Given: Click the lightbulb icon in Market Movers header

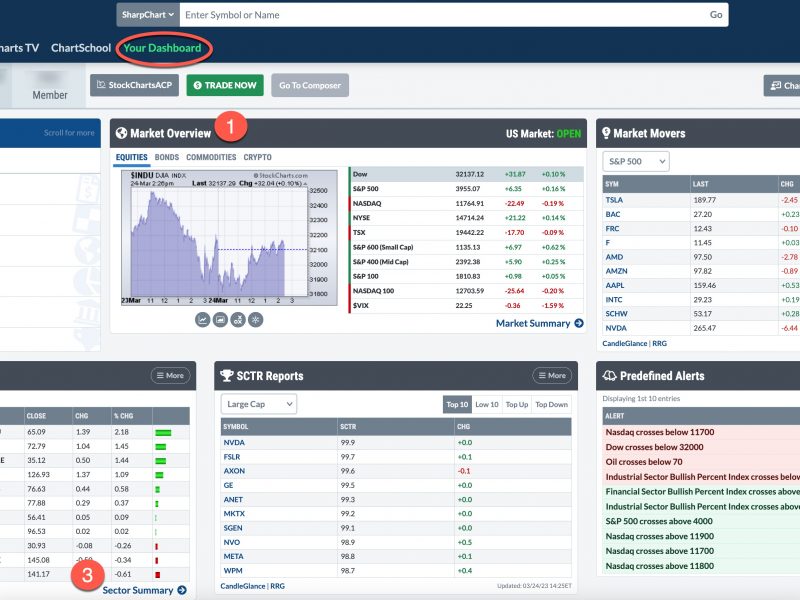Looking at the screenshot, I should point(606,133).
